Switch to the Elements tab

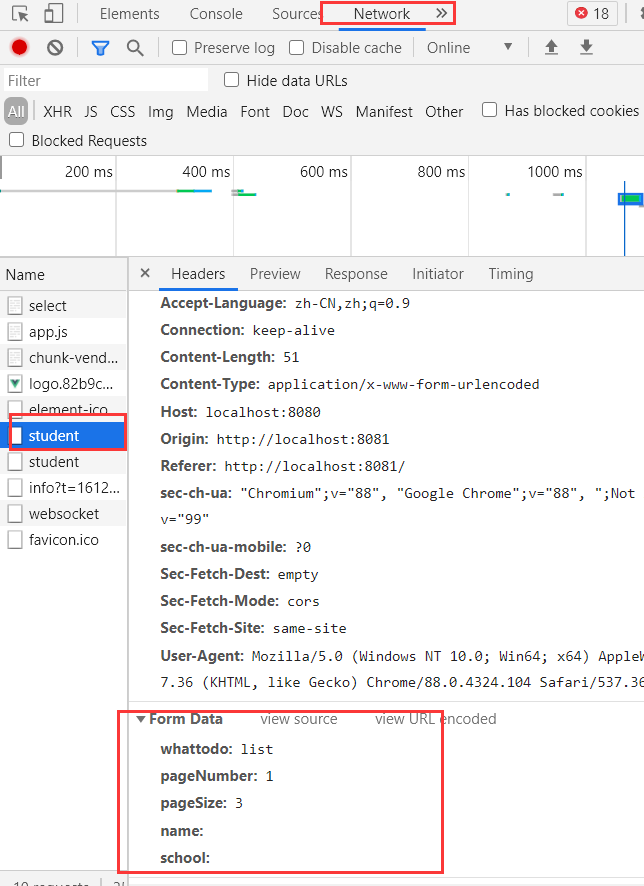point(129,14)
